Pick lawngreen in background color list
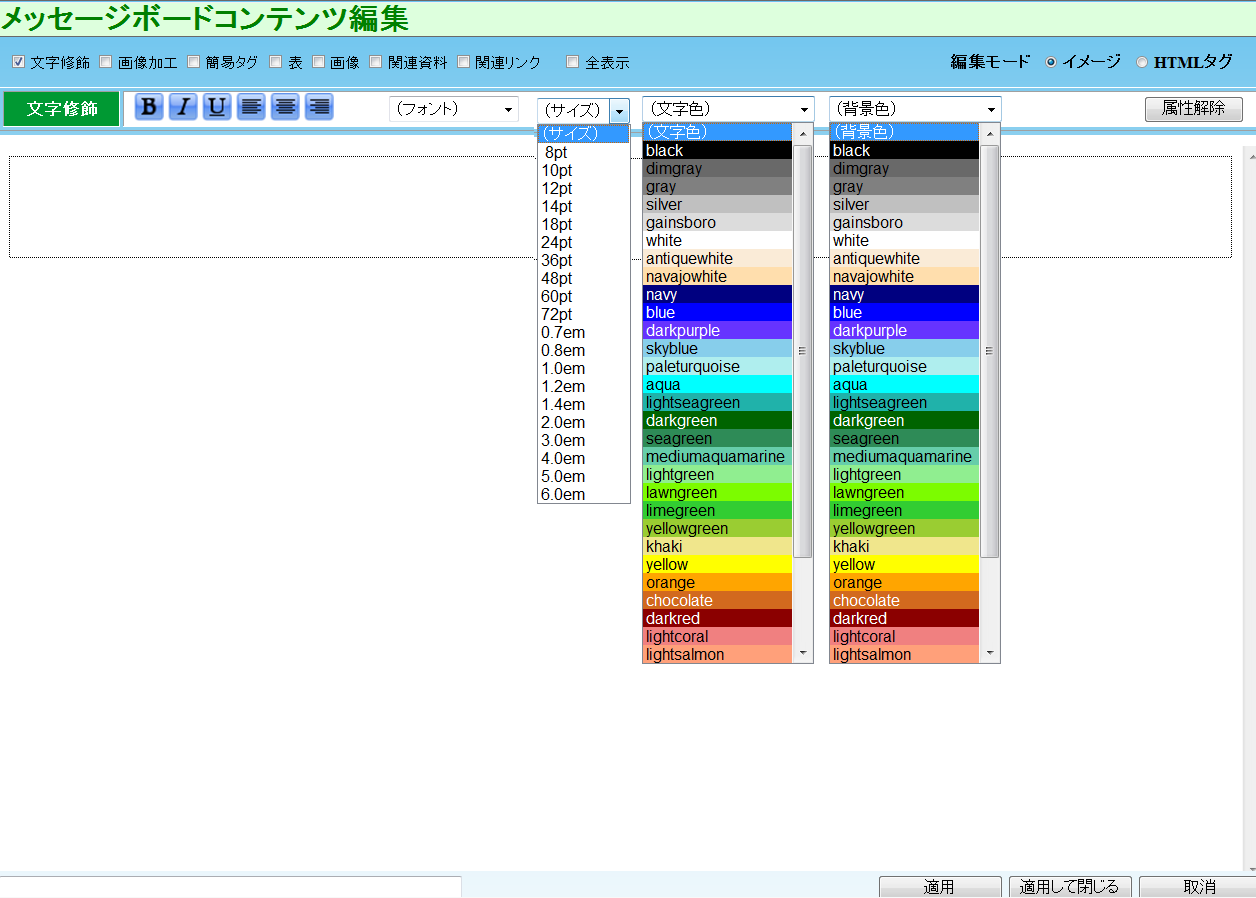 click(904, 493)
